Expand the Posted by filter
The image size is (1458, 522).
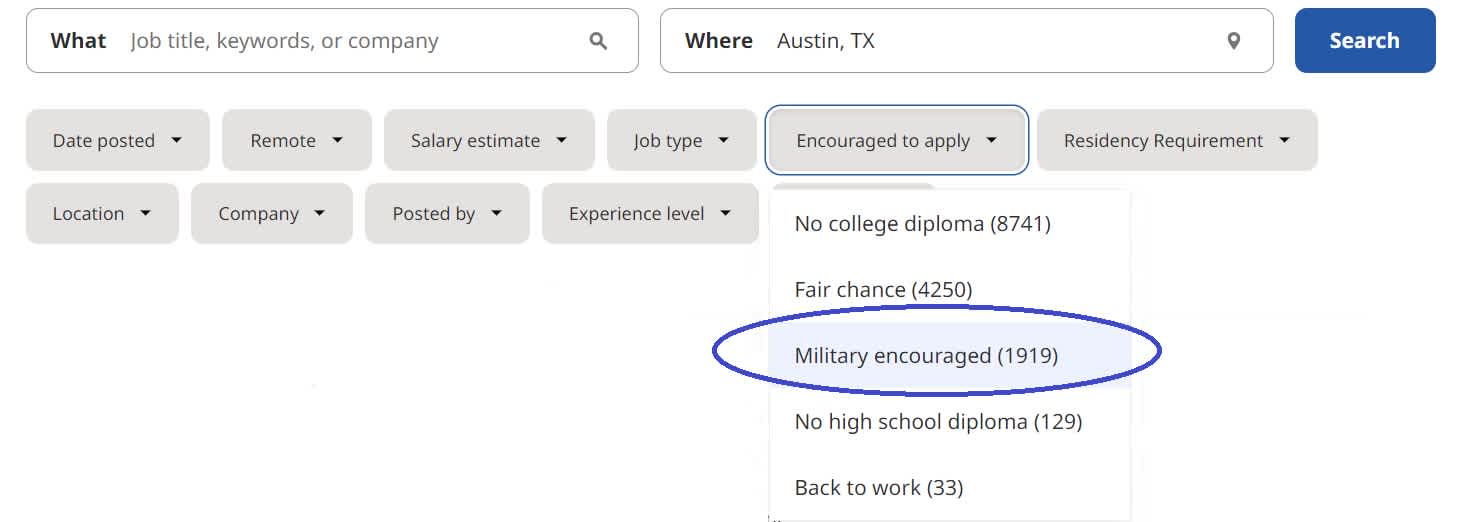pos(446,213)
